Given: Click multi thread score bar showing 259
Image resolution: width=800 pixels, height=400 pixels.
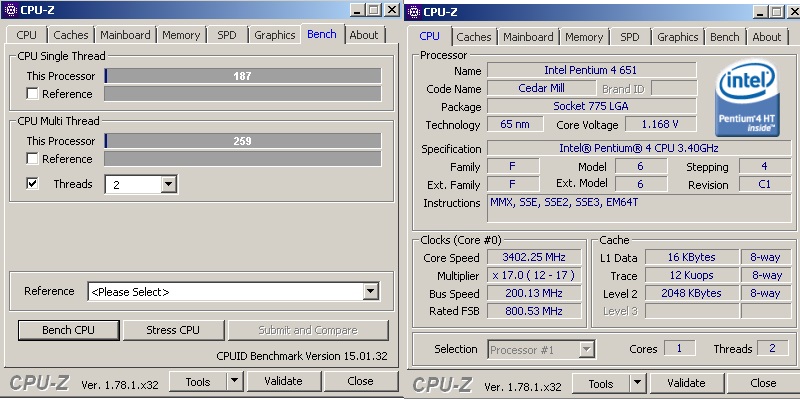Looking at the screenshot, I should 243,141.
